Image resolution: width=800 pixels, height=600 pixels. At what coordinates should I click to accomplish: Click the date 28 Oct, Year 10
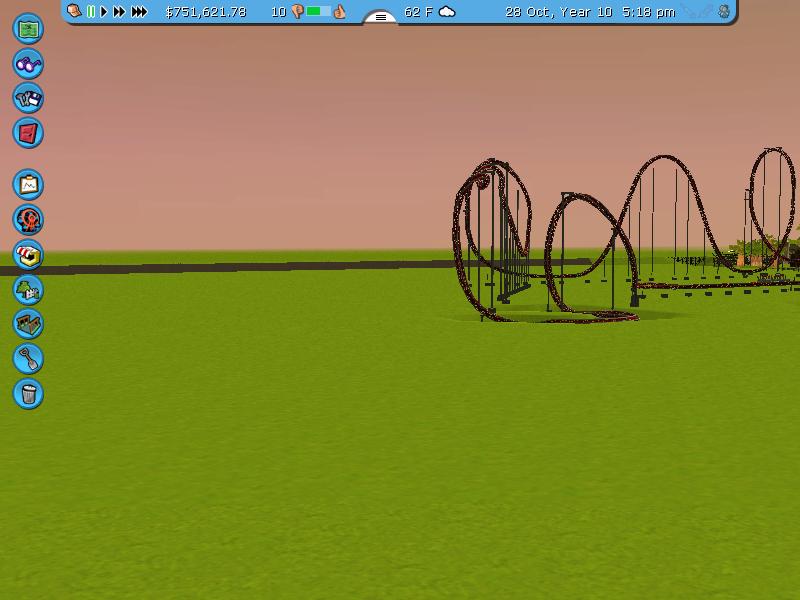point(558,12)
